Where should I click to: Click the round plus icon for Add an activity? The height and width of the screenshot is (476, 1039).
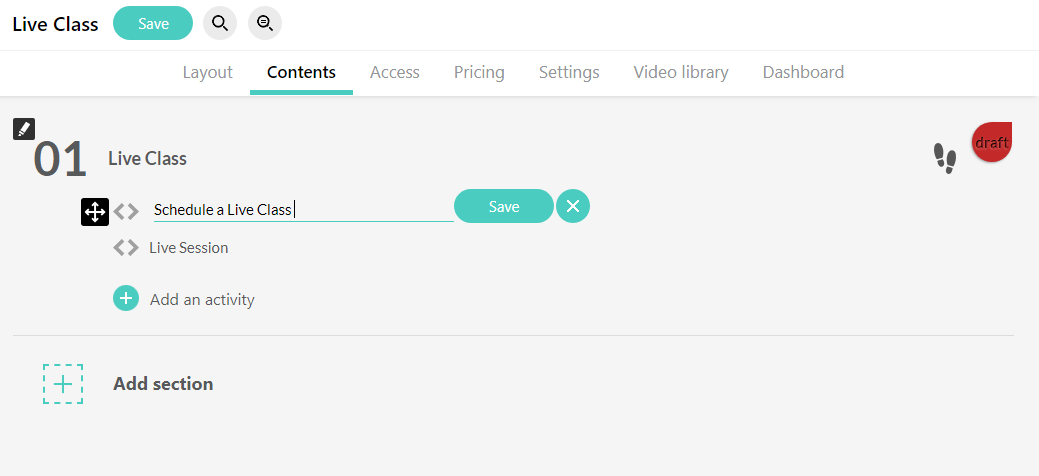(126, 298)
